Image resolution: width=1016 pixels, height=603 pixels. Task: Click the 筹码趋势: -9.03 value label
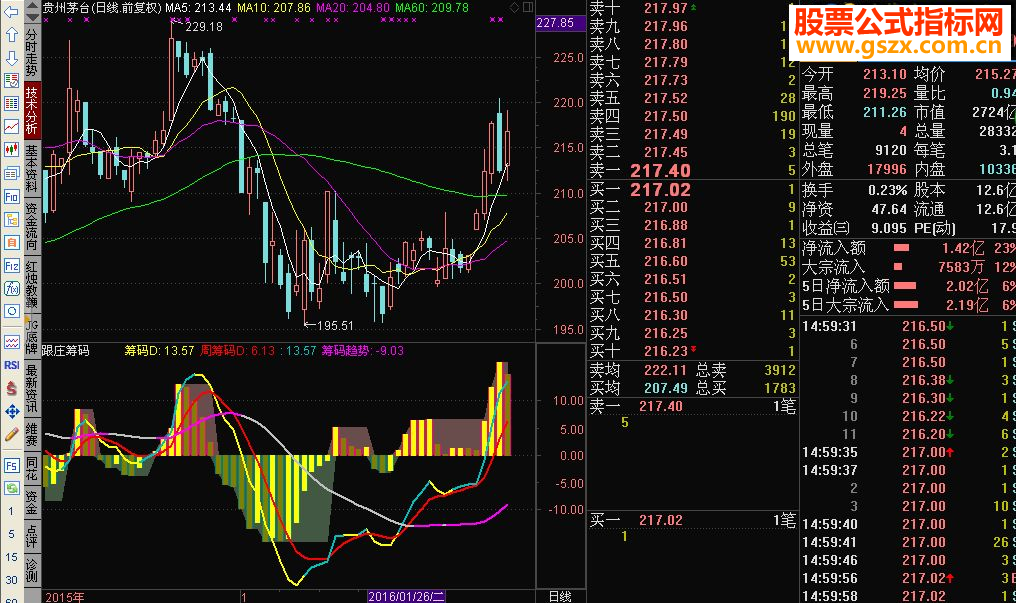click(x=363, y=350)
